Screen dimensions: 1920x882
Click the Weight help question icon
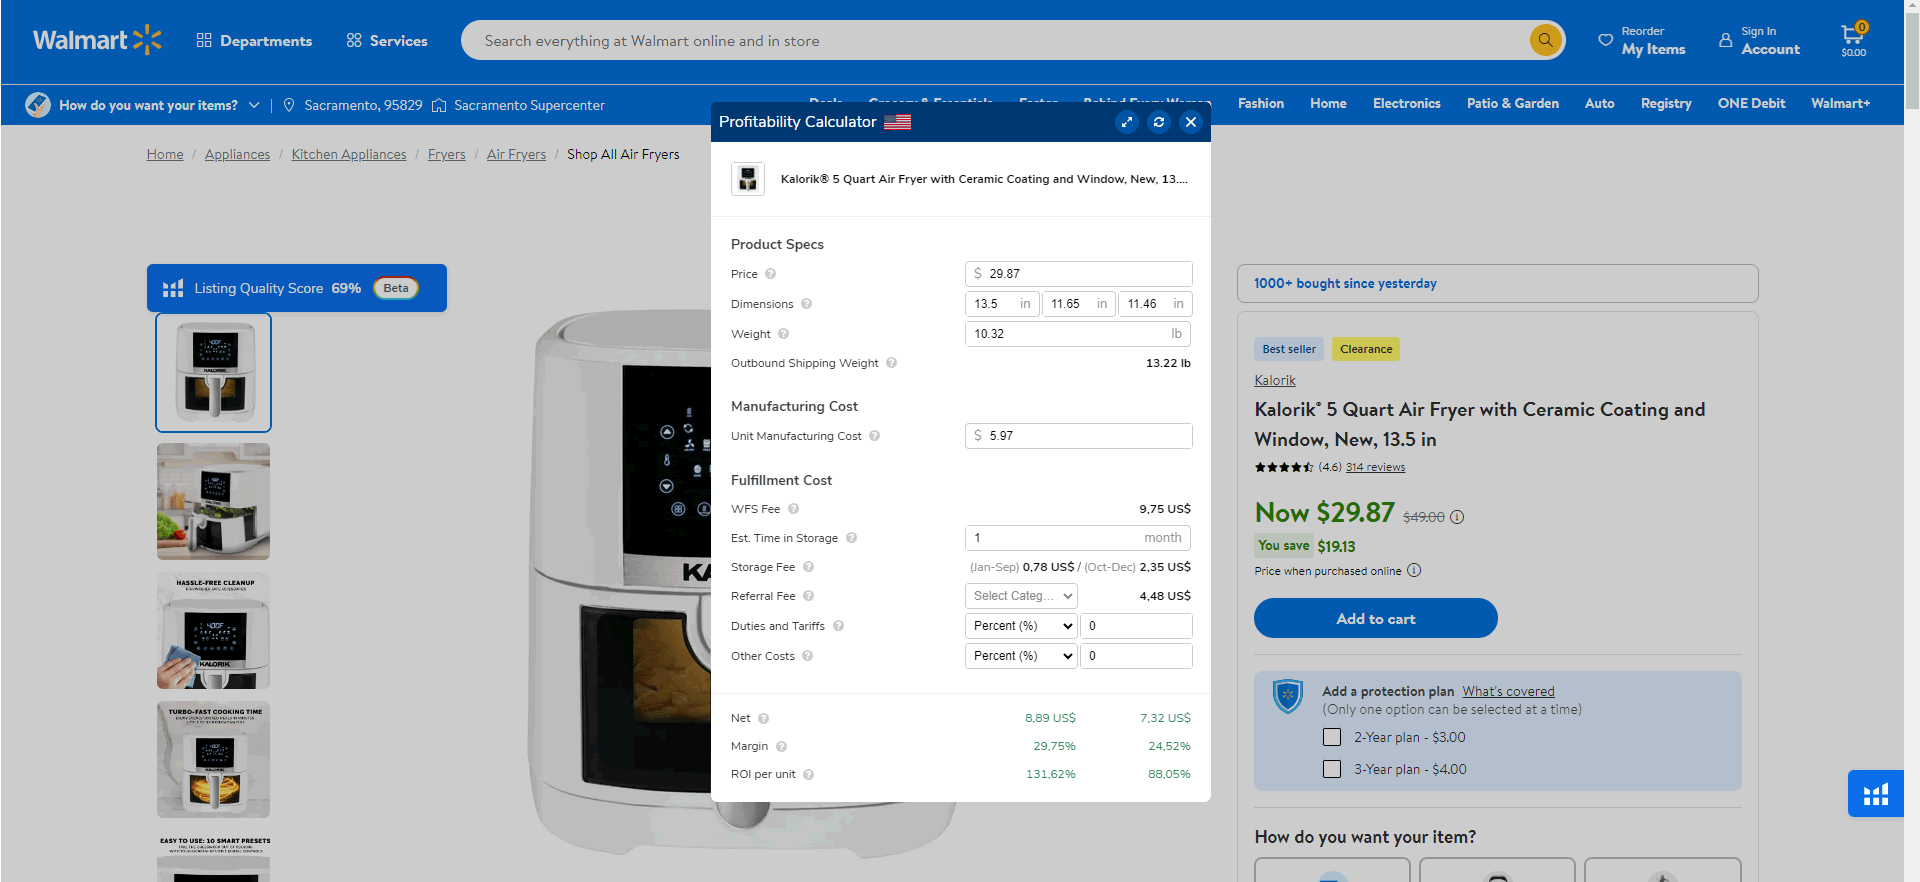click(783, 334)
